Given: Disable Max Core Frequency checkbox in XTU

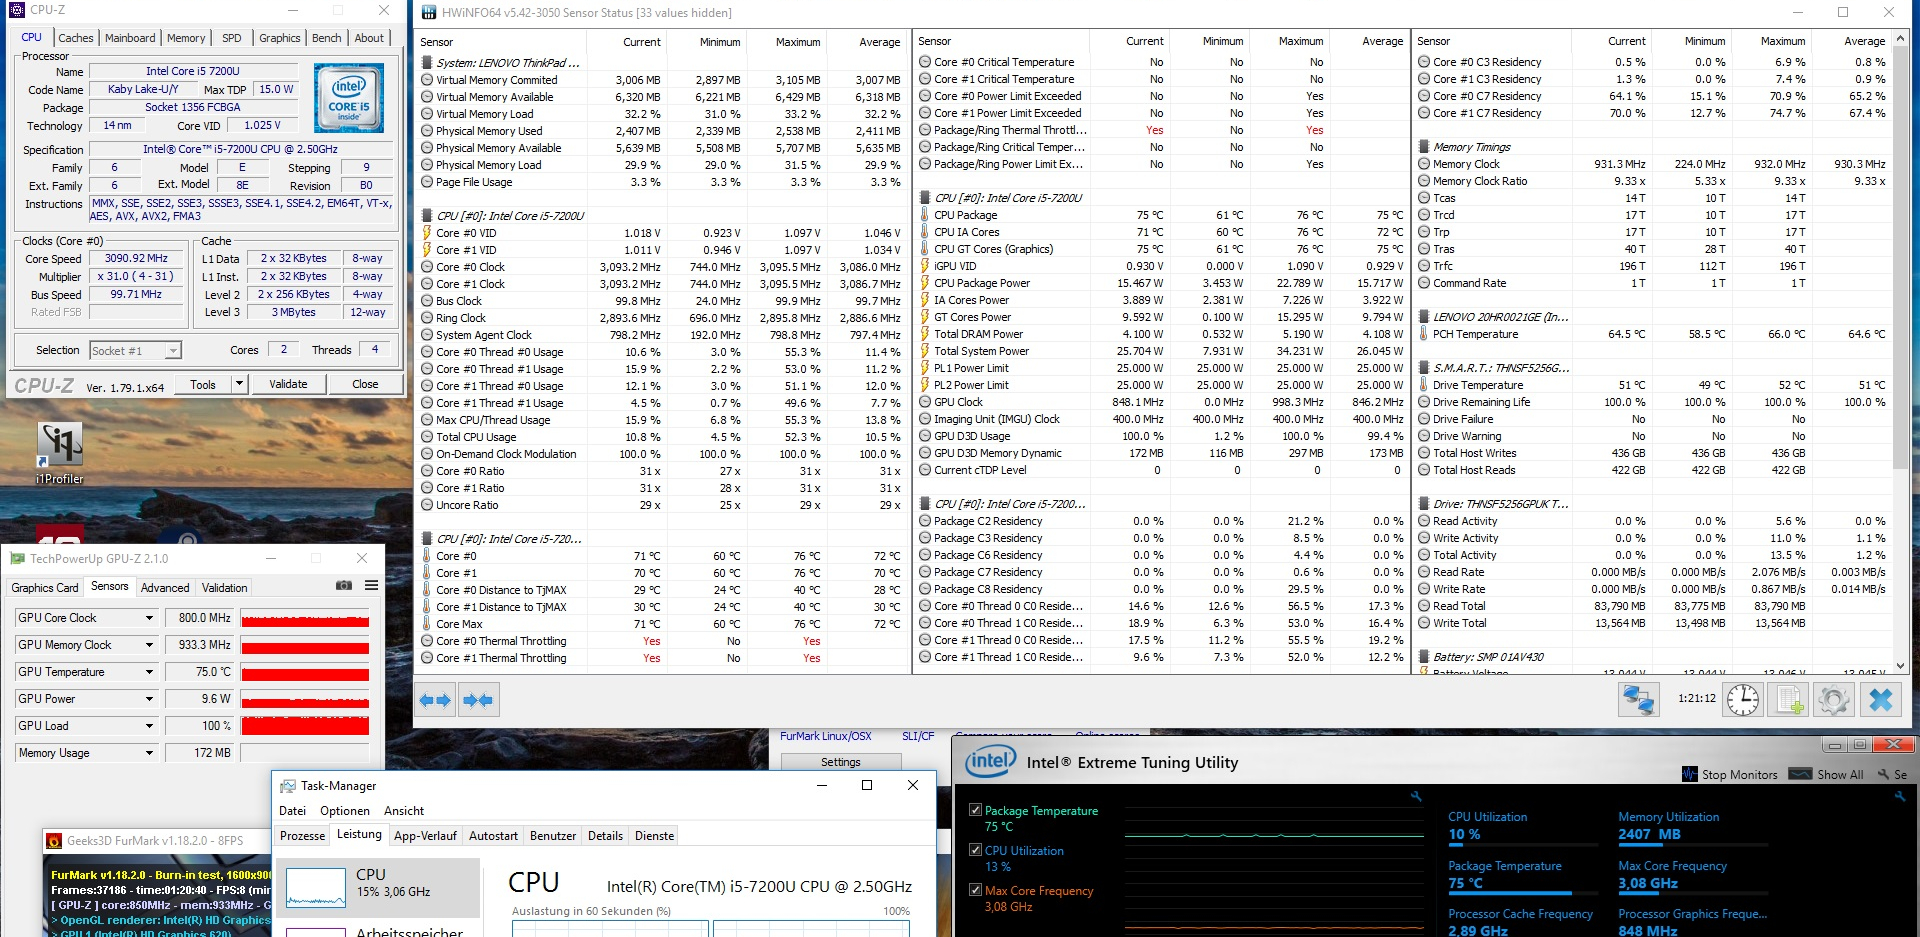Looking at the screenshot, I should (975, 890).
